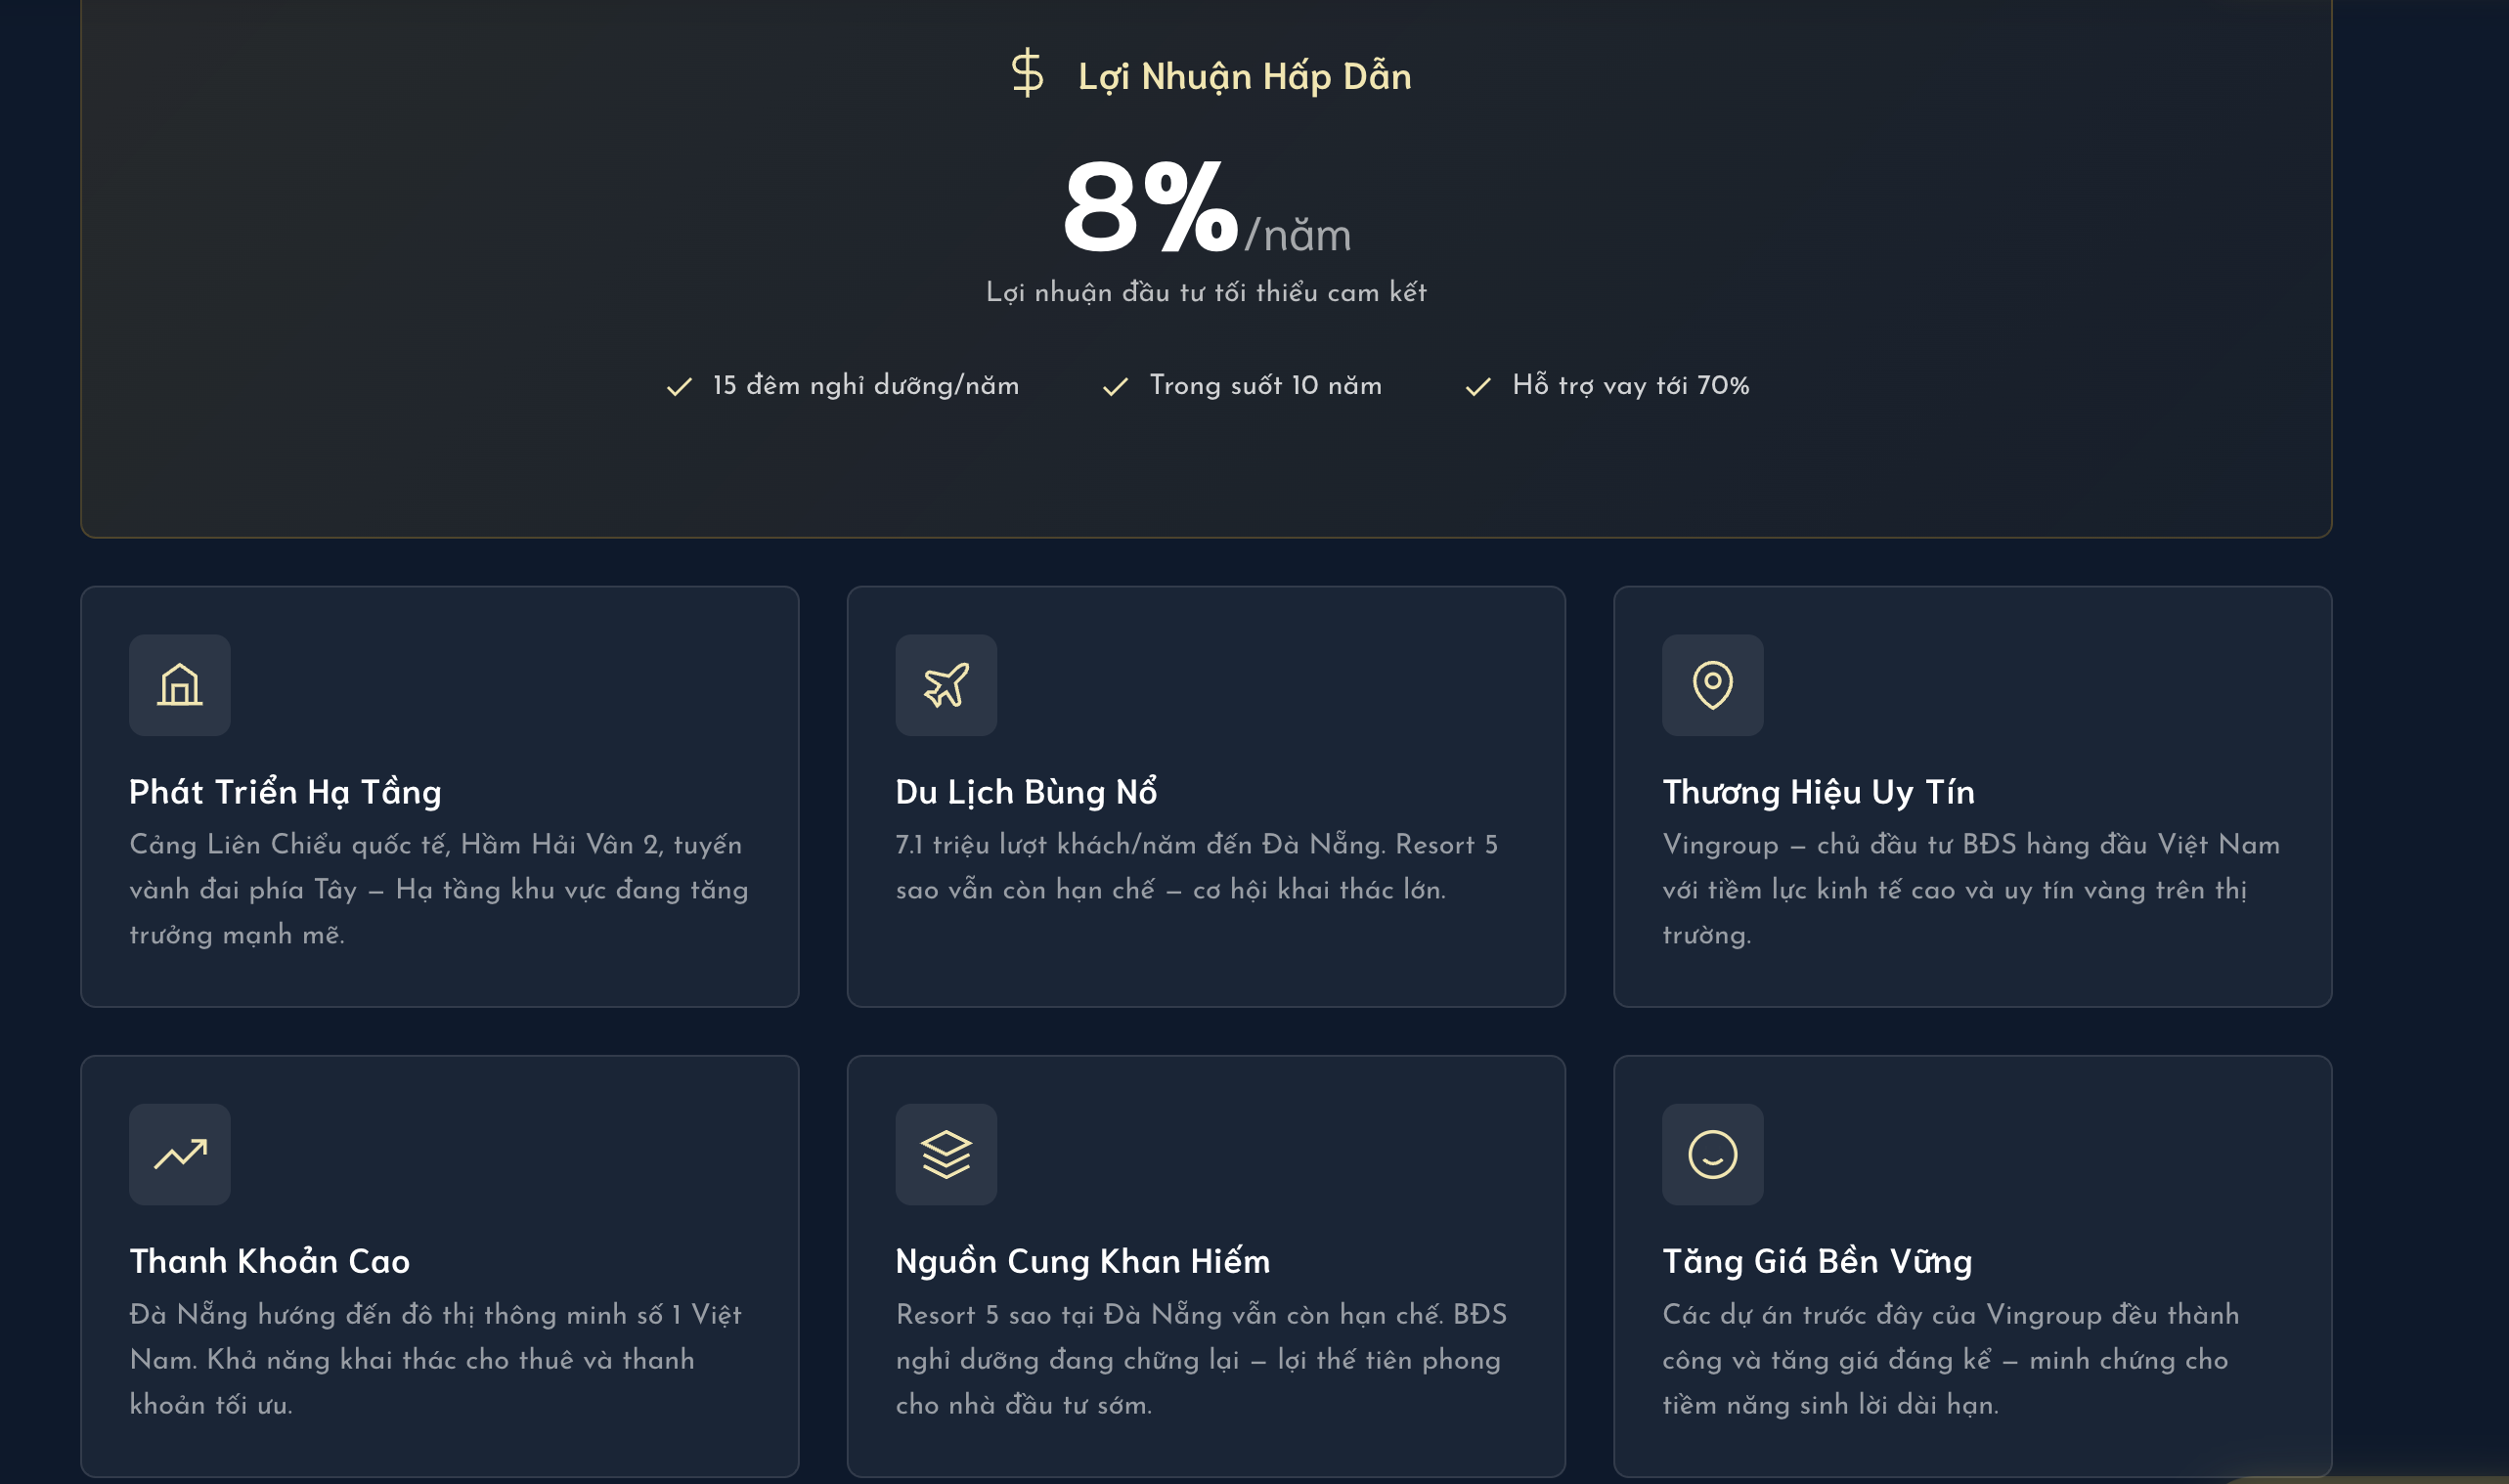Click the Hỗ trợ vay tới 70% text
This screenshot has height=1484, width=2509.
point(1630,386)
